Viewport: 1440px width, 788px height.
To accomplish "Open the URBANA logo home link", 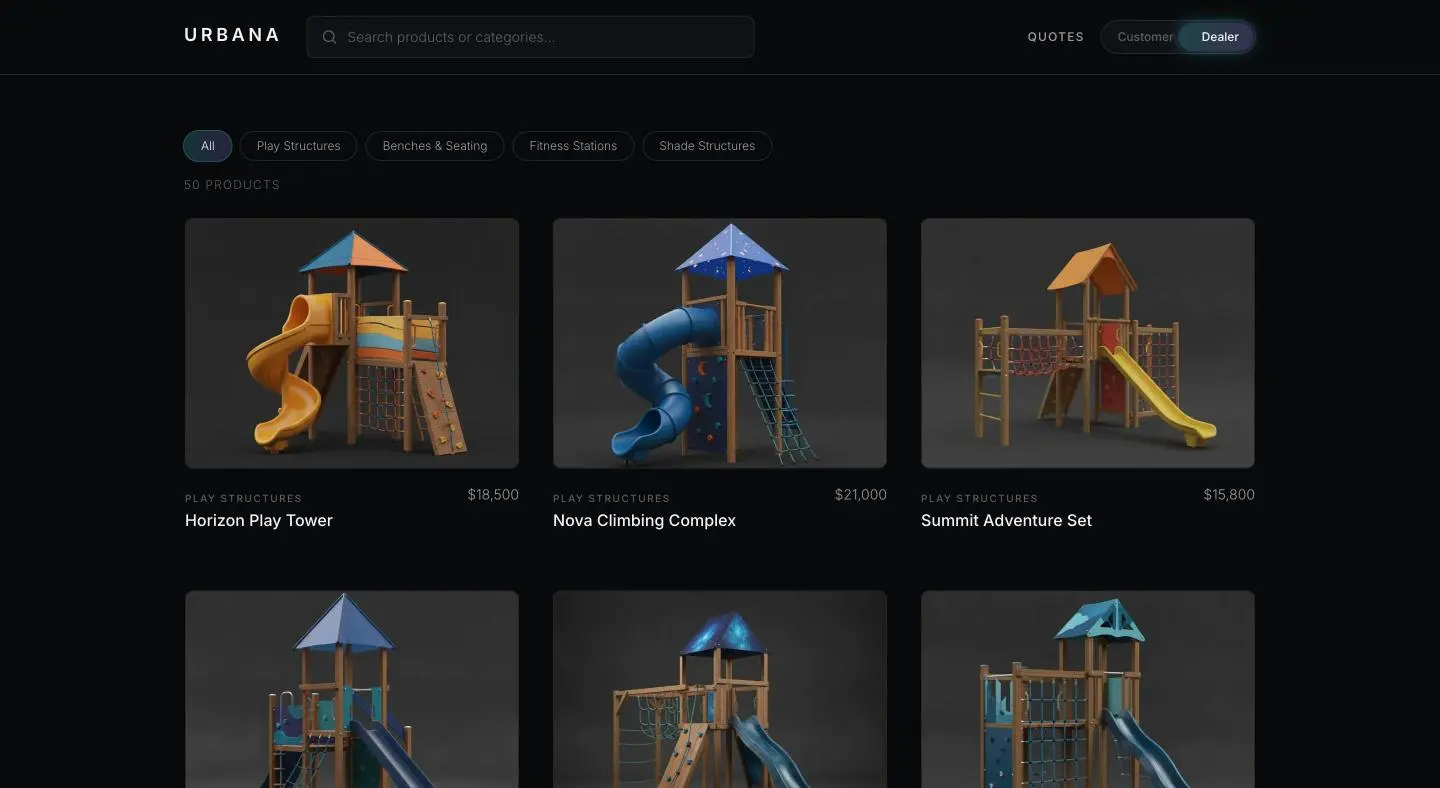I will (x=232, y=35).
